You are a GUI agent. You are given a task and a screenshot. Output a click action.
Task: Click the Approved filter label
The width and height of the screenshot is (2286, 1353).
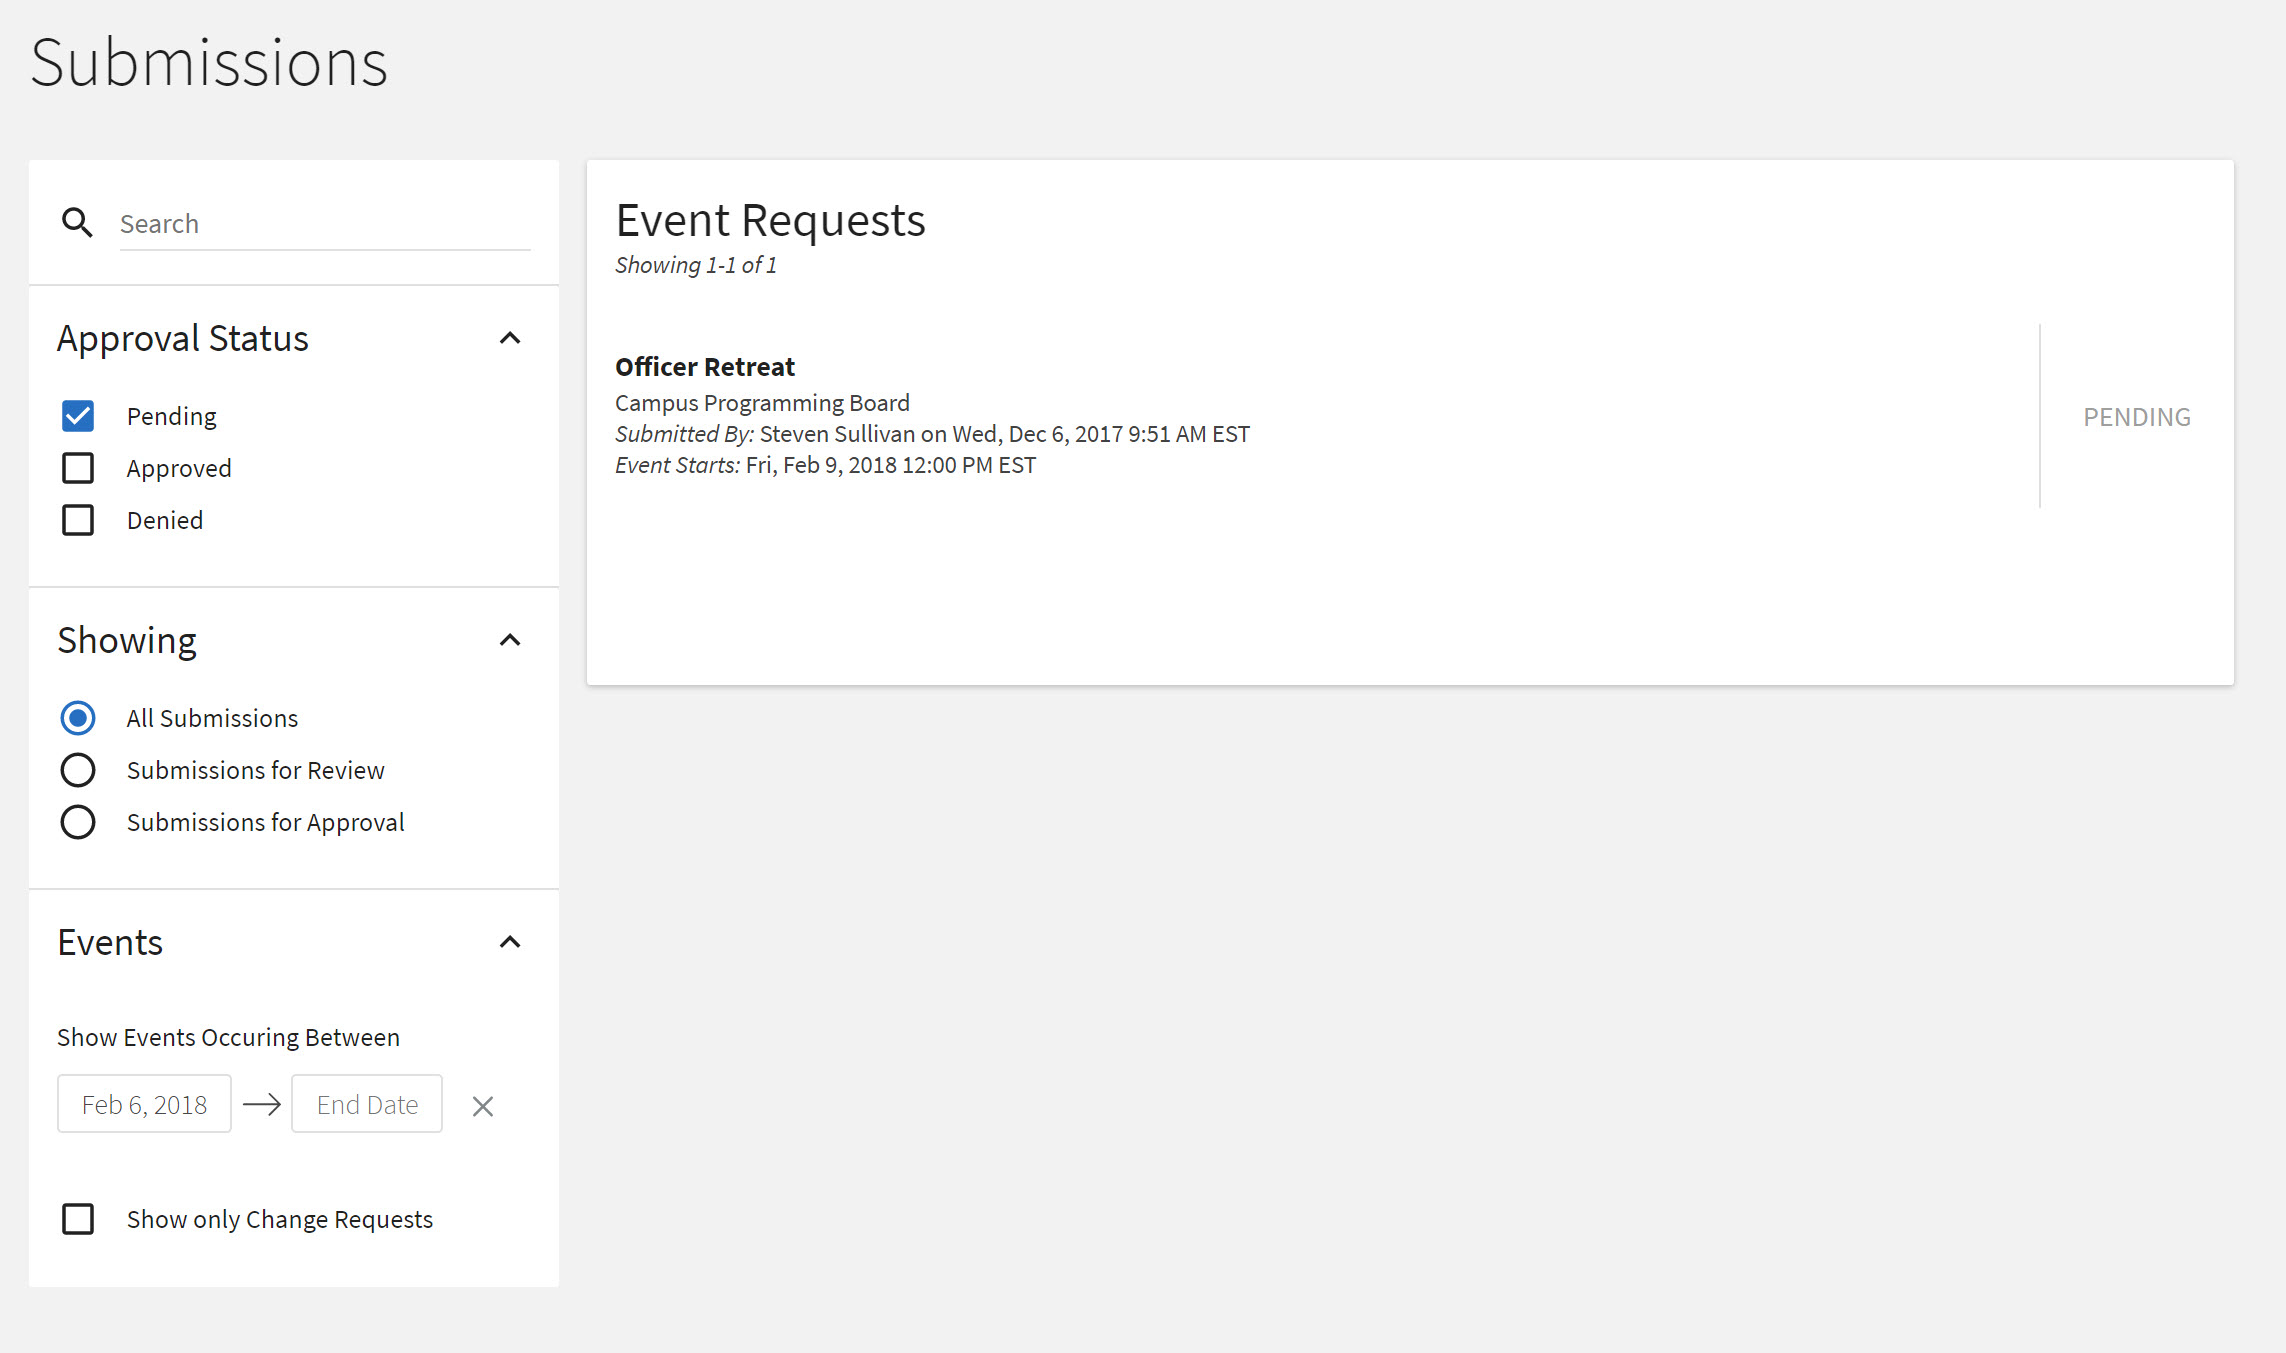coord(179,469)
